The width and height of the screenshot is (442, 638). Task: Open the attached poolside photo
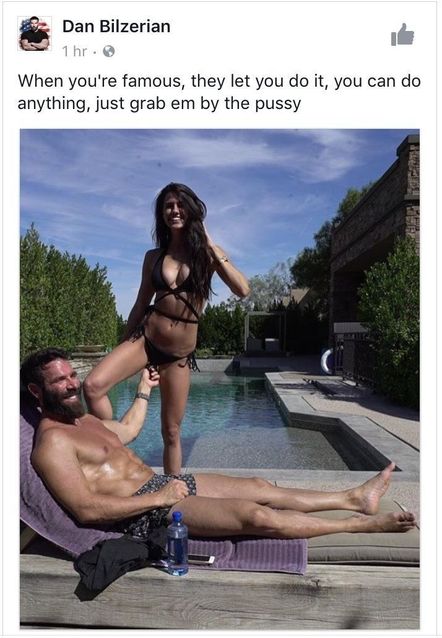pos(220,379)
